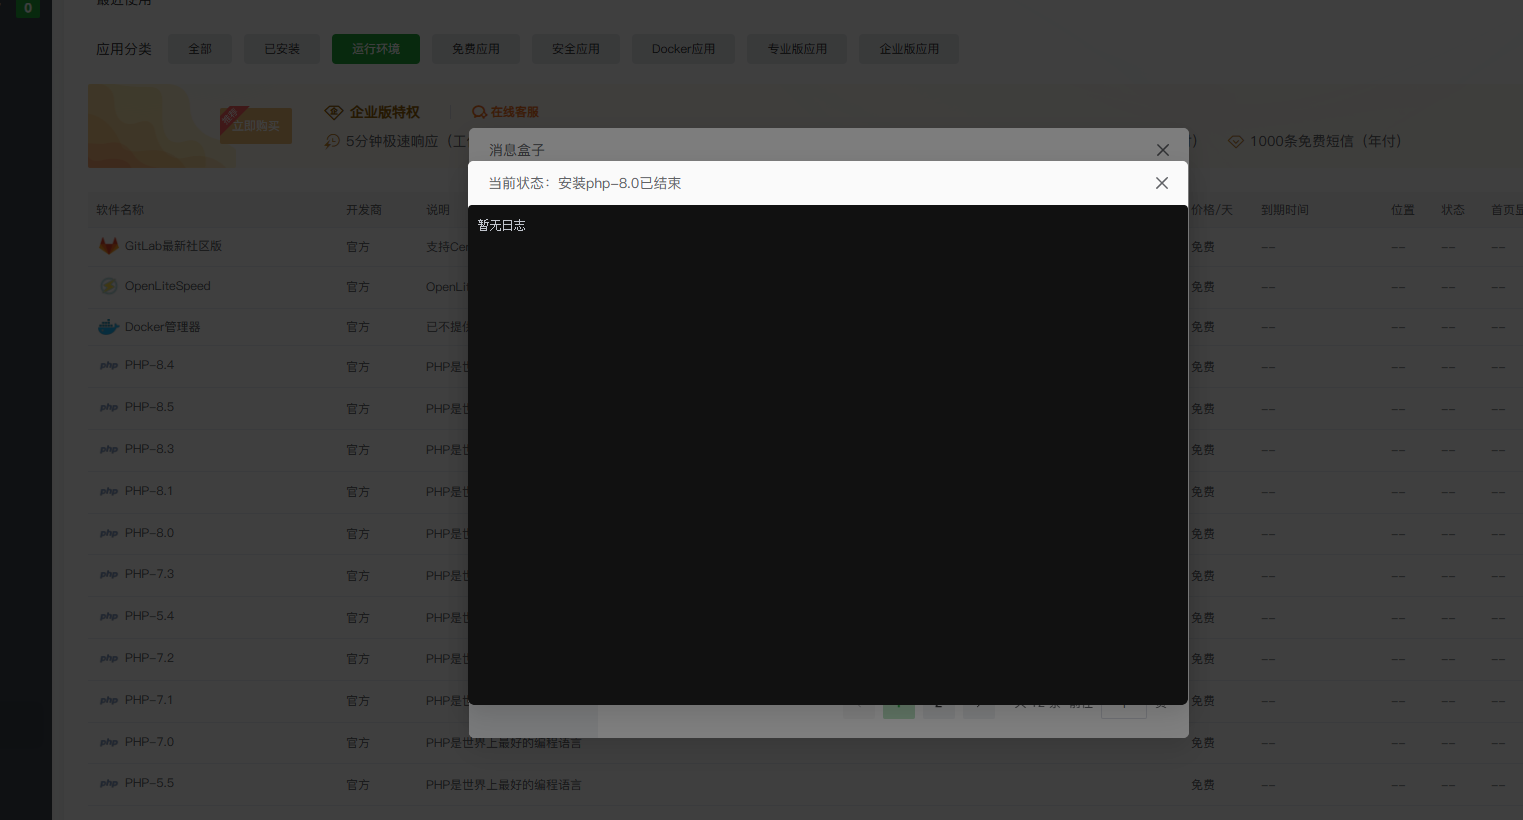Close the 消息盒子 message box window
Screen dimensions: 1523x820
(x=1162, y=150)
